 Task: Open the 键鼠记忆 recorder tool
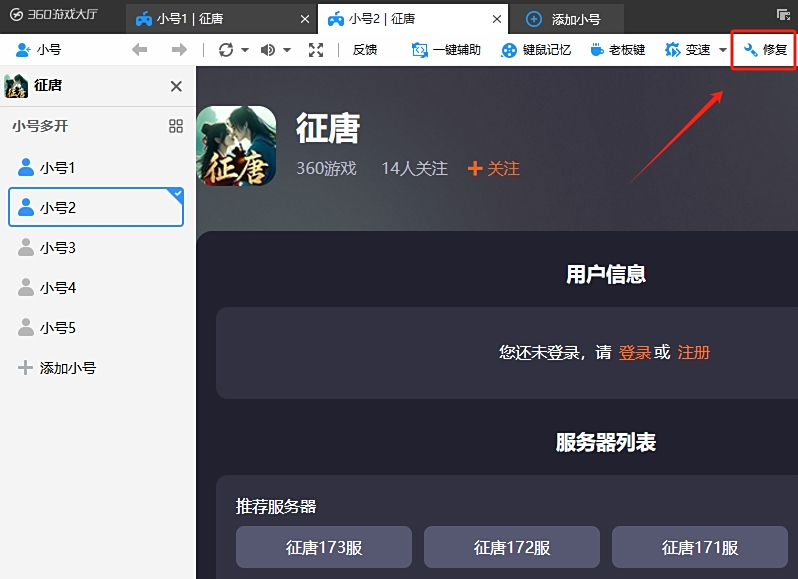[536, 50]
